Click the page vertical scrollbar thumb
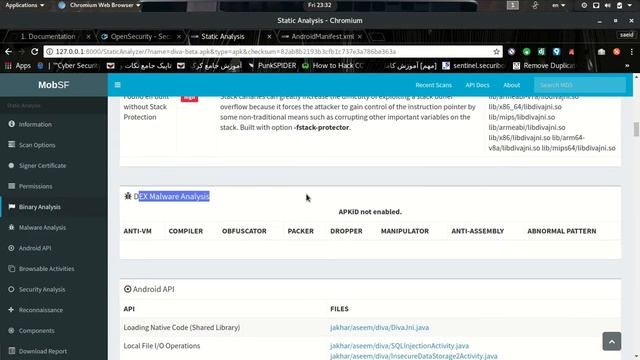The image size is (640, 360). pyautogui.click(x=636, y=129)
